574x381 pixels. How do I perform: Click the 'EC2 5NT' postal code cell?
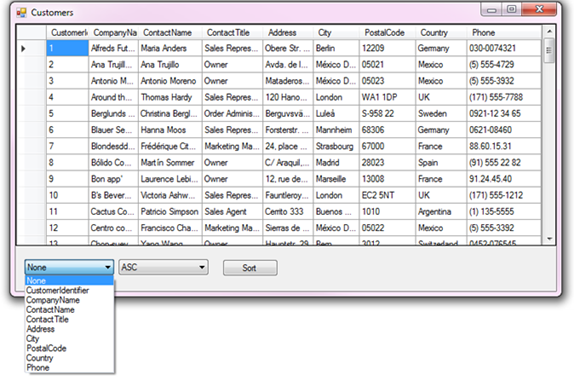(387, 195)
